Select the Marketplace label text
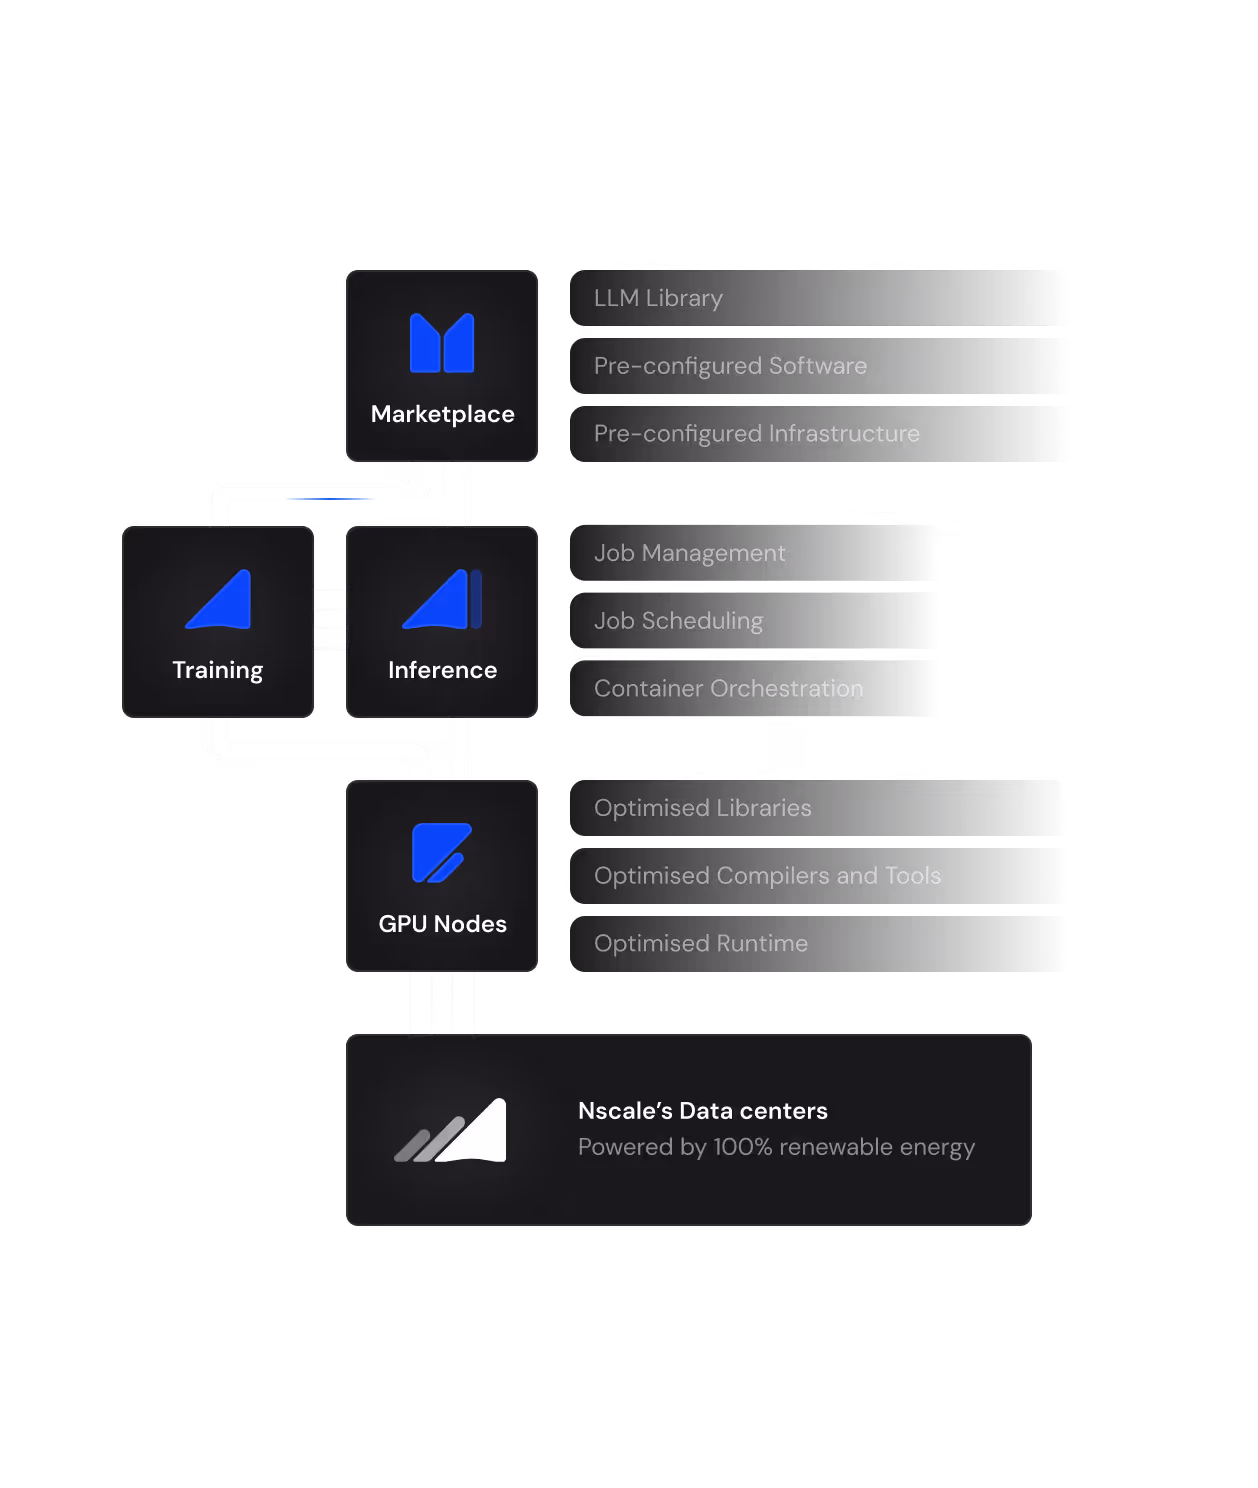This screenshot has width=1258, height=1488. click(442, 414)
